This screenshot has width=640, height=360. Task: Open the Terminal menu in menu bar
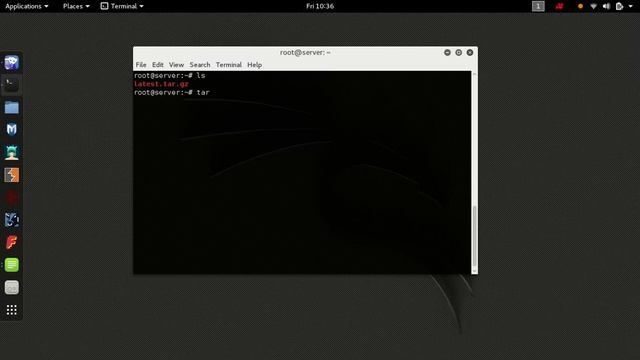[229, 65]
